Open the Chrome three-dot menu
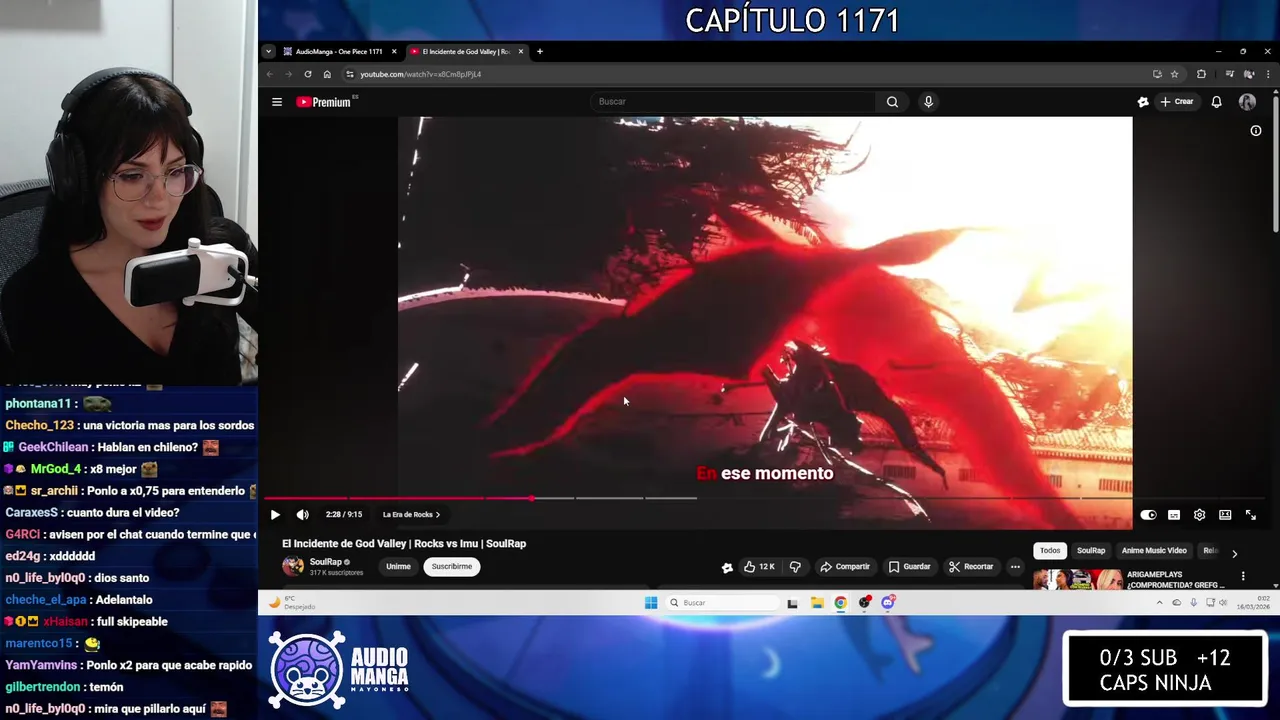The height and width of the screenshot is (720, 1280). click(x=1268, y=74)
